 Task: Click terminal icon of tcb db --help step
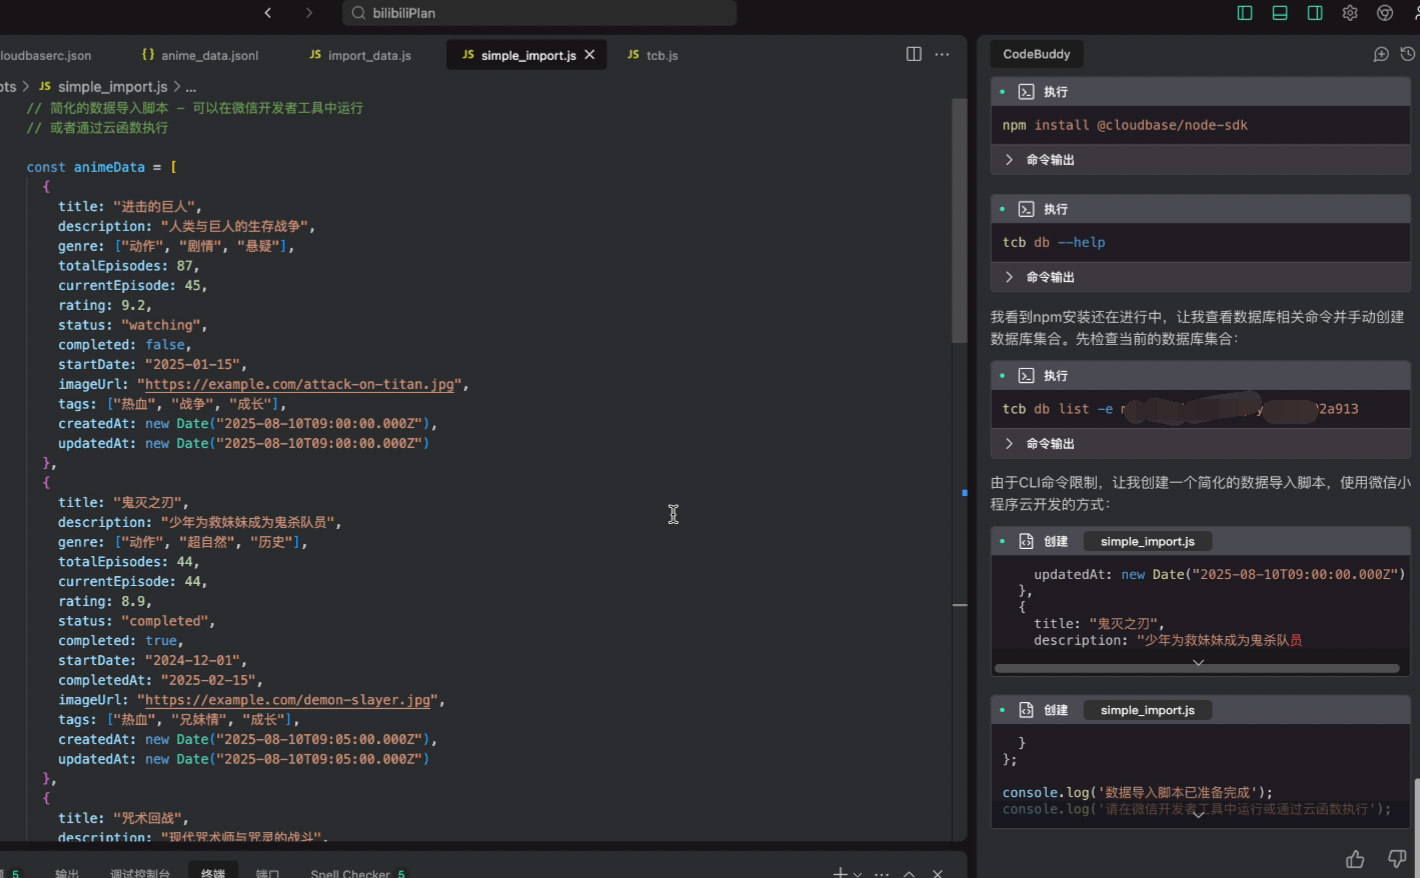coord(1026,209)
